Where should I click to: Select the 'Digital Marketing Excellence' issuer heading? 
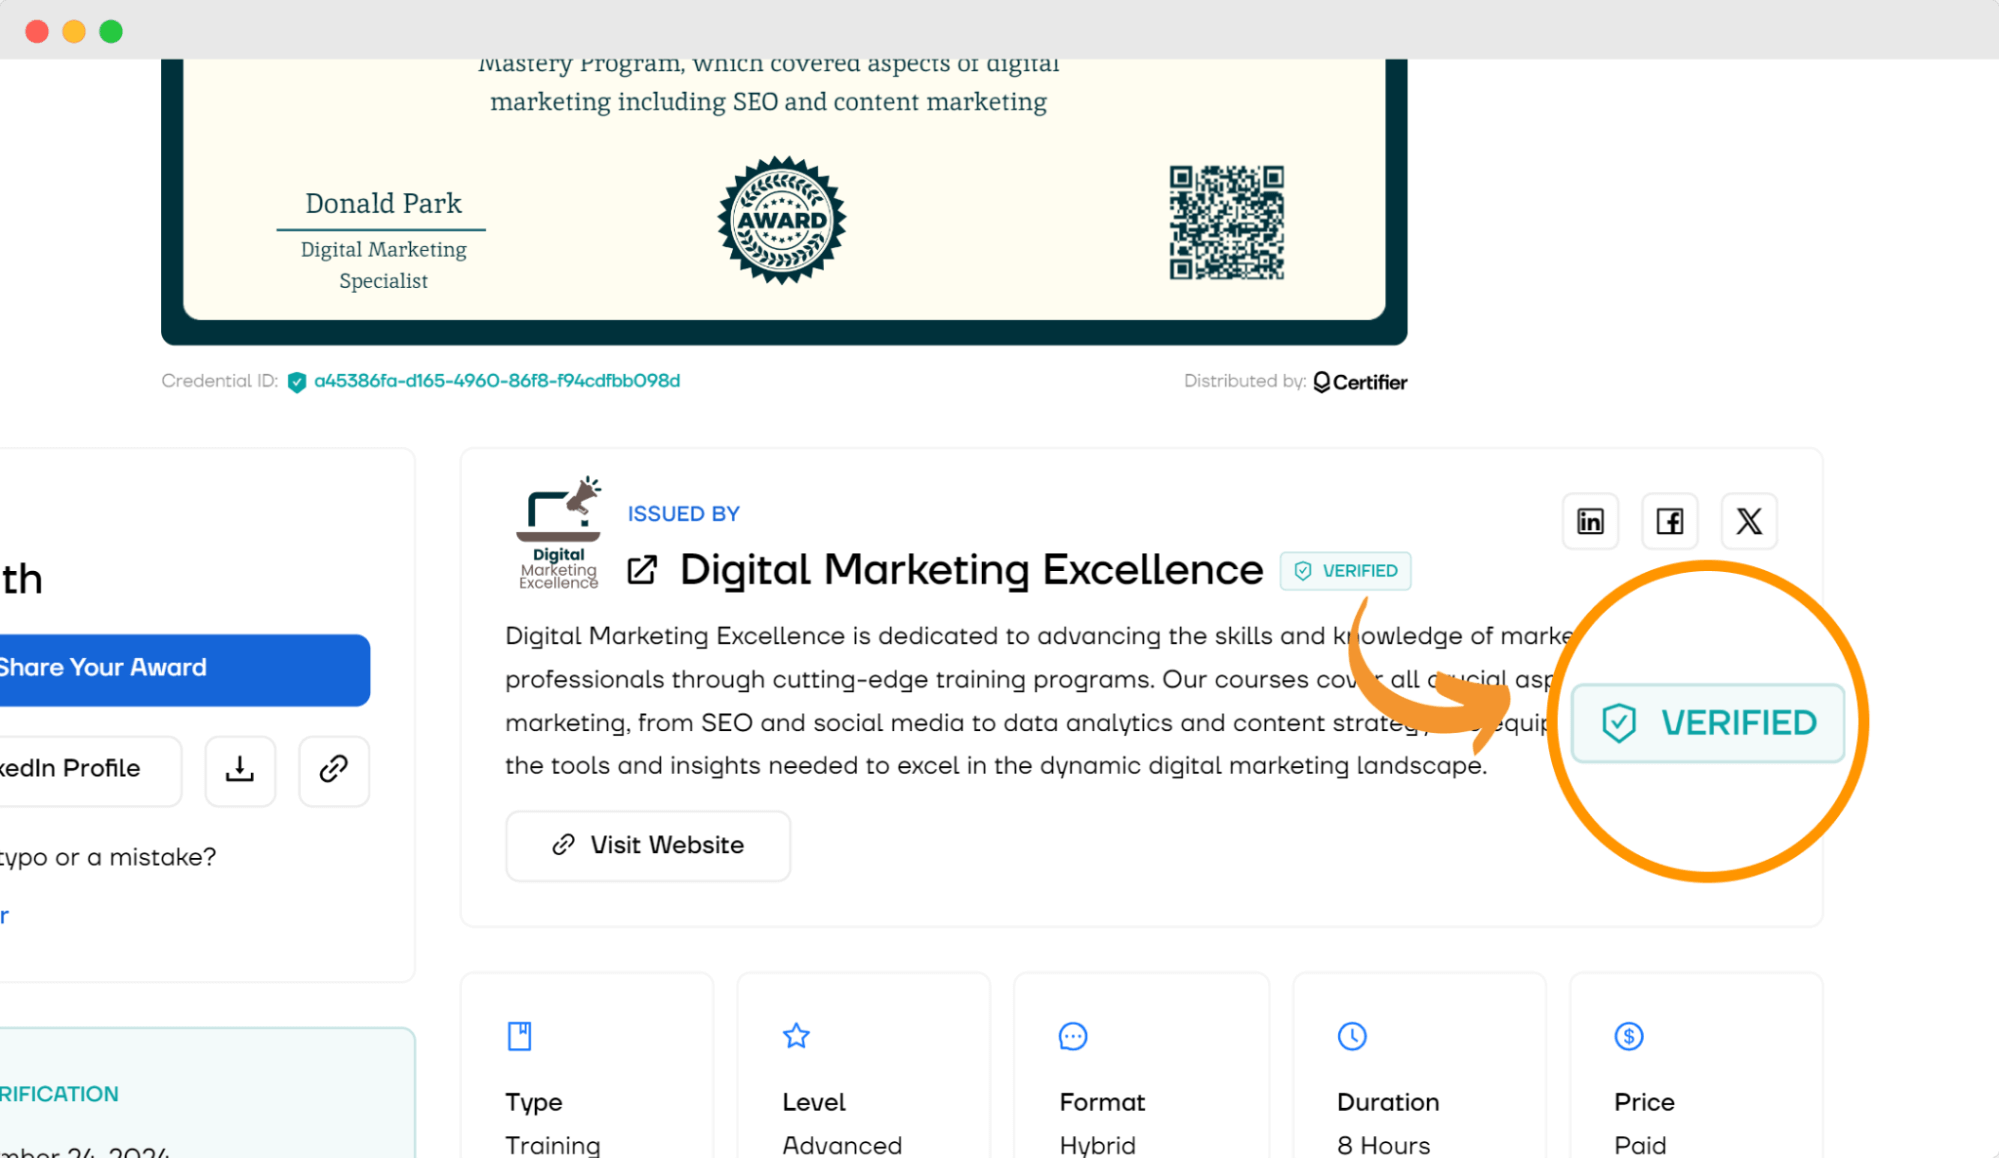972,570
